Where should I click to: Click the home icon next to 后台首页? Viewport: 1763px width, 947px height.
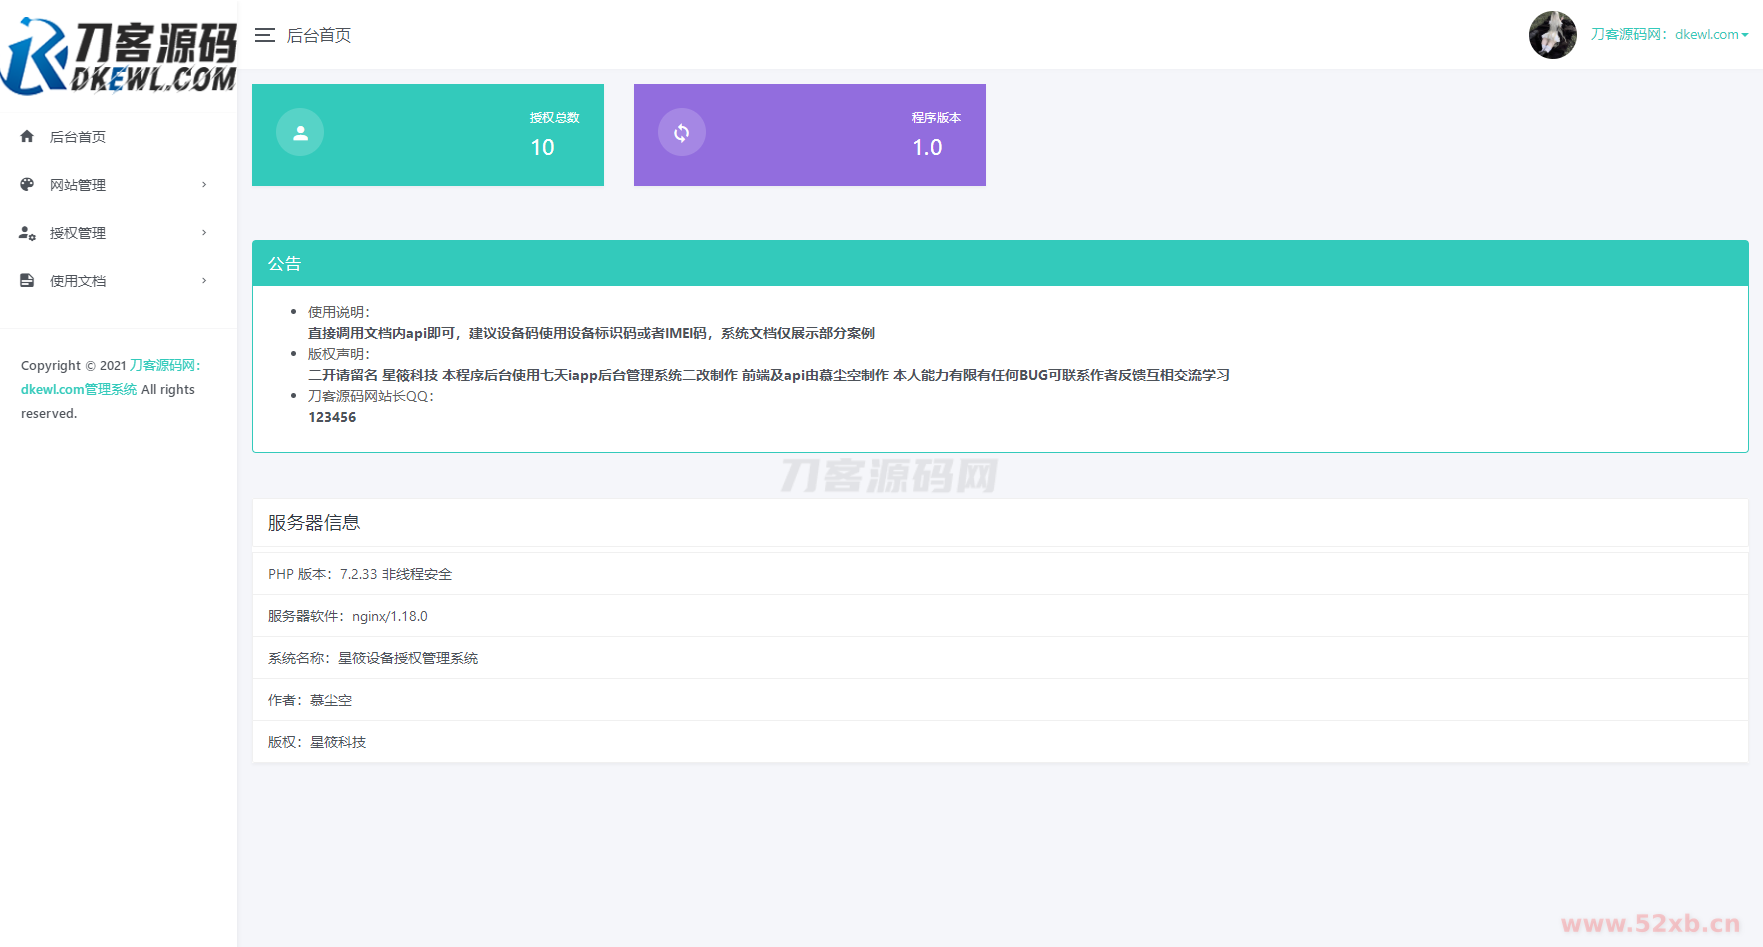tap(26, 136)
